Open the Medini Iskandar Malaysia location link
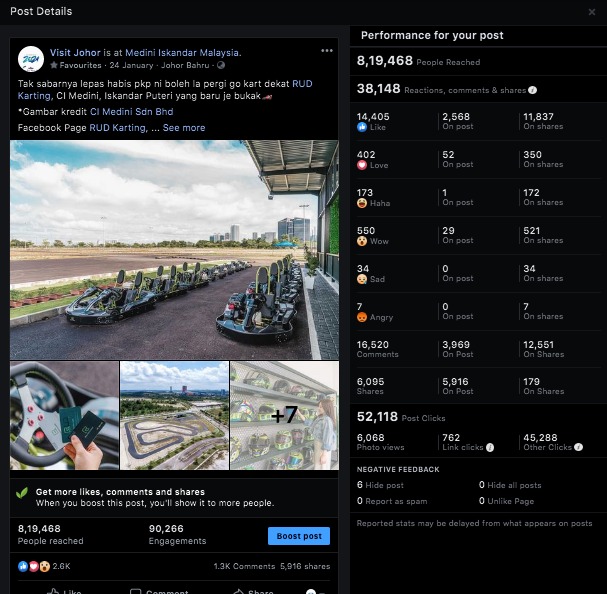The height and width of the screenshot is (594, 607). pos(182,53)
